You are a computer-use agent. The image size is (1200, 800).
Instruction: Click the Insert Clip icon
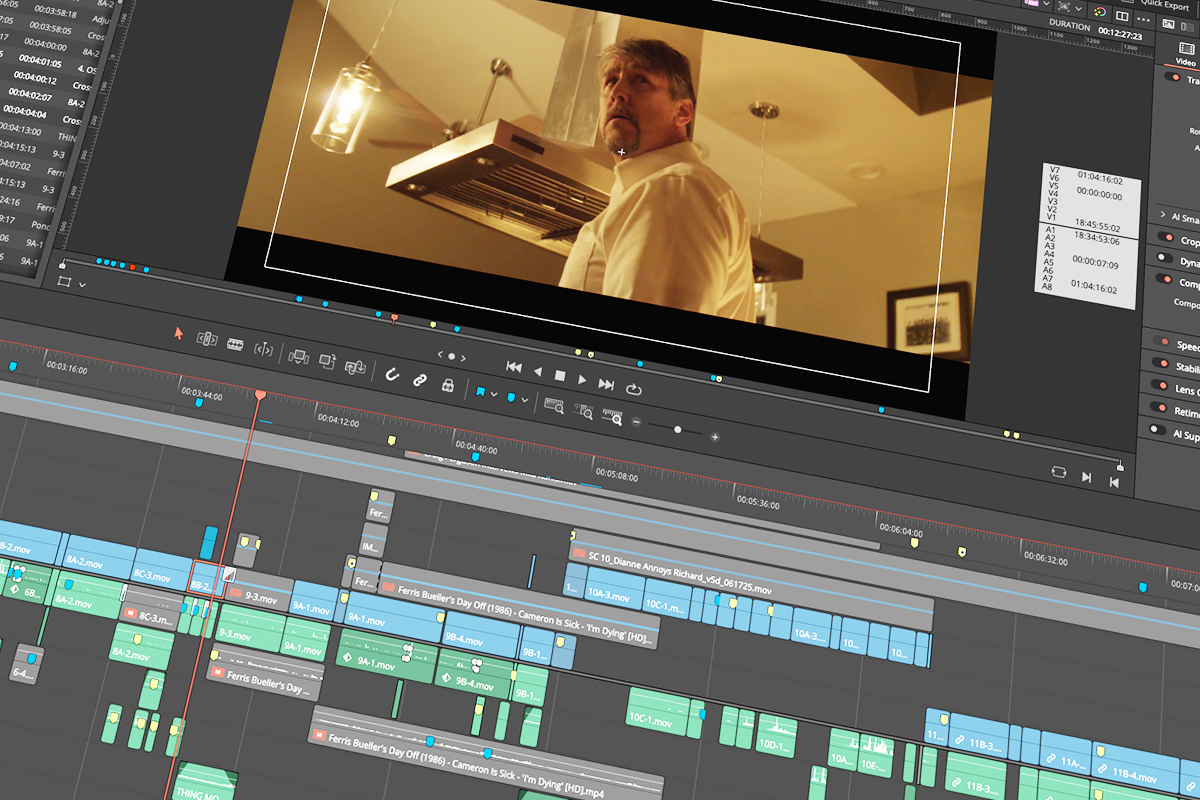click(x=298, y=355)
